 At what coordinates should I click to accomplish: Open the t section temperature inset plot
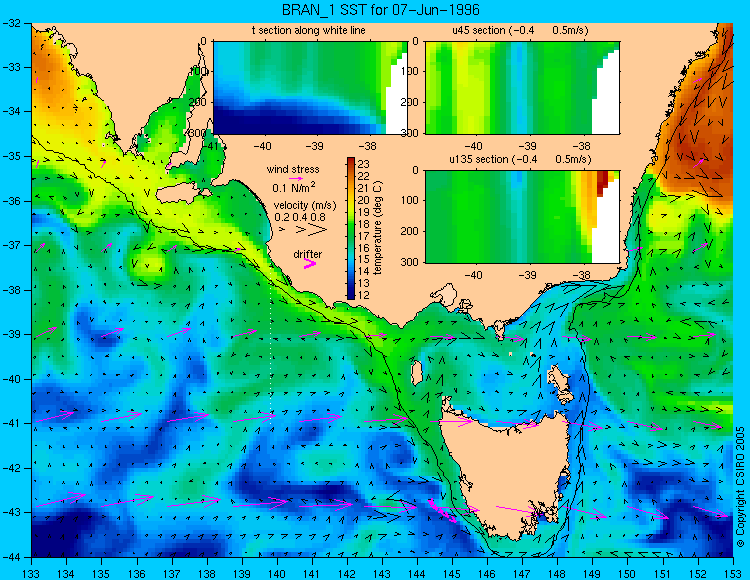tap(310, 88)
